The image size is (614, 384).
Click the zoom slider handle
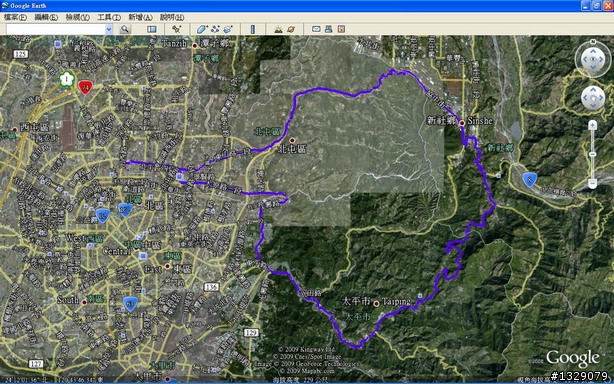tap(592, 155)
